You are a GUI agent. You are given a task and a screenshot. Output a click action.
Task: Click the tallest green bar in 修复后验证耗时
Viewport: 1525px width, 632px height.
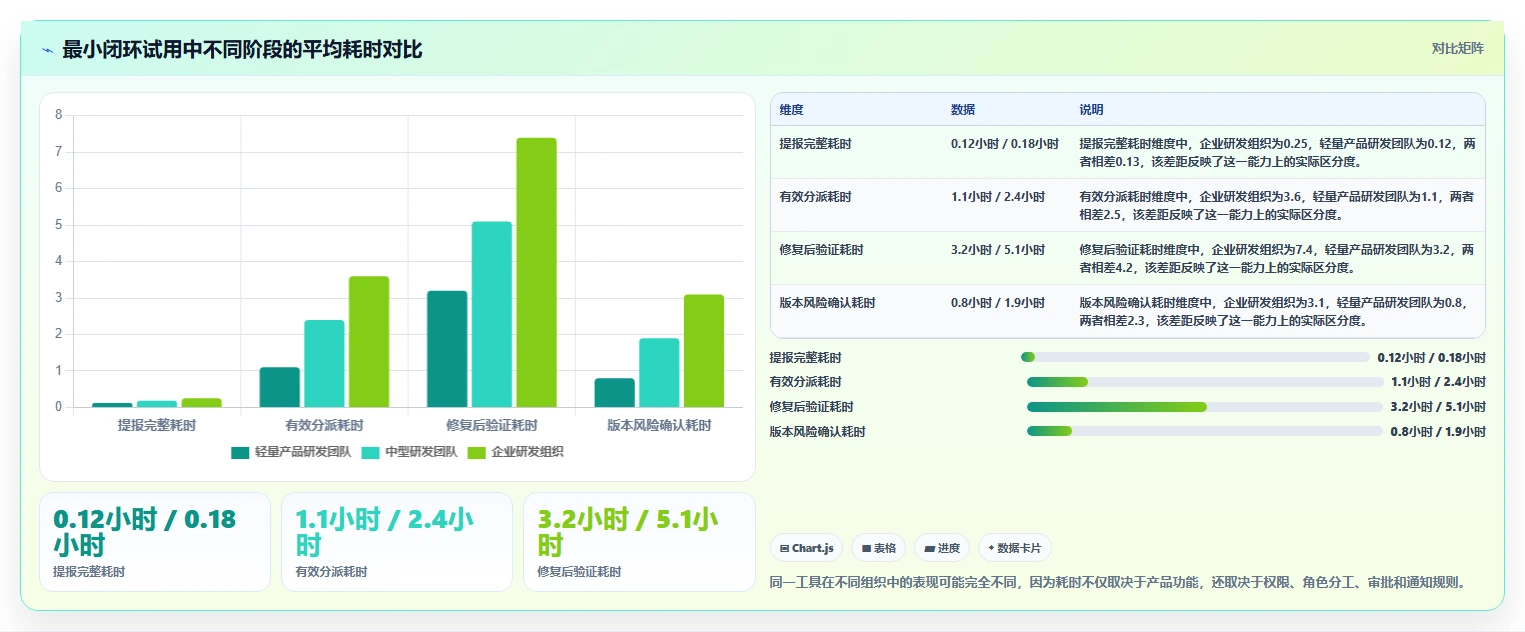pyautogui.click(x=536, y=272)
